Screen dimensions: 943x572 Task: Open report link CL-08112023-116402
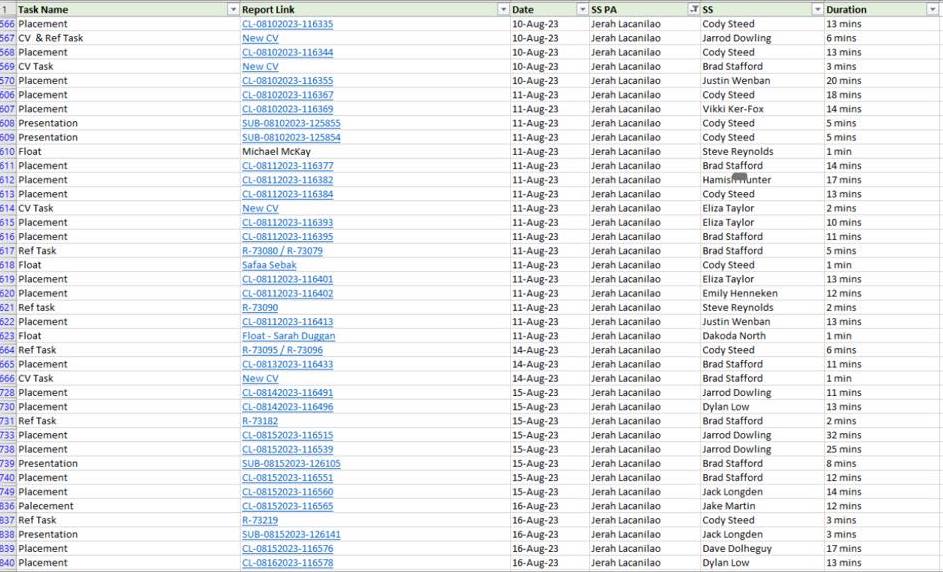click(x=287, y=294)
